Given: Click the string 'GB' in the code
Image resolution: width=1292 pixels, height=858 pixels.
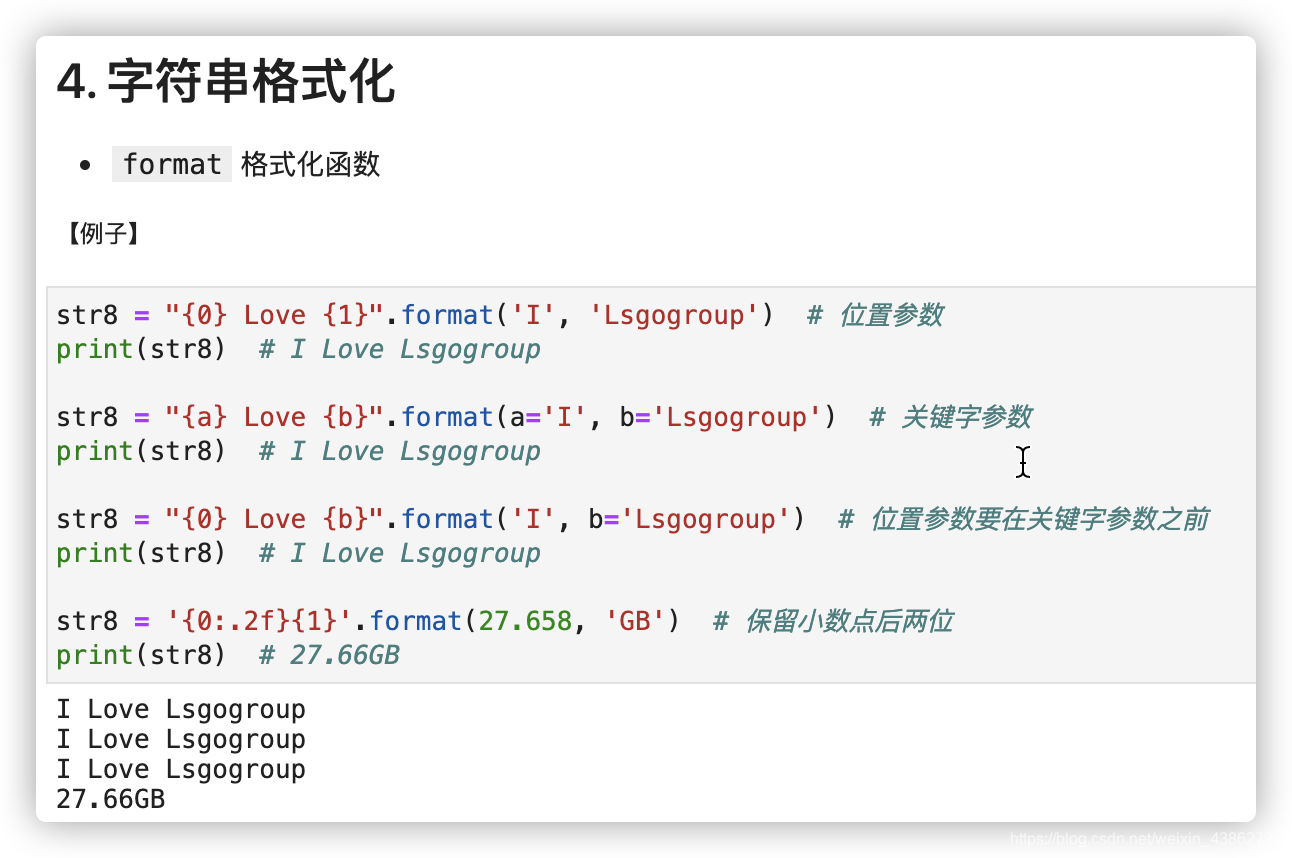Looking at the screenshot, I should (635, 621).
